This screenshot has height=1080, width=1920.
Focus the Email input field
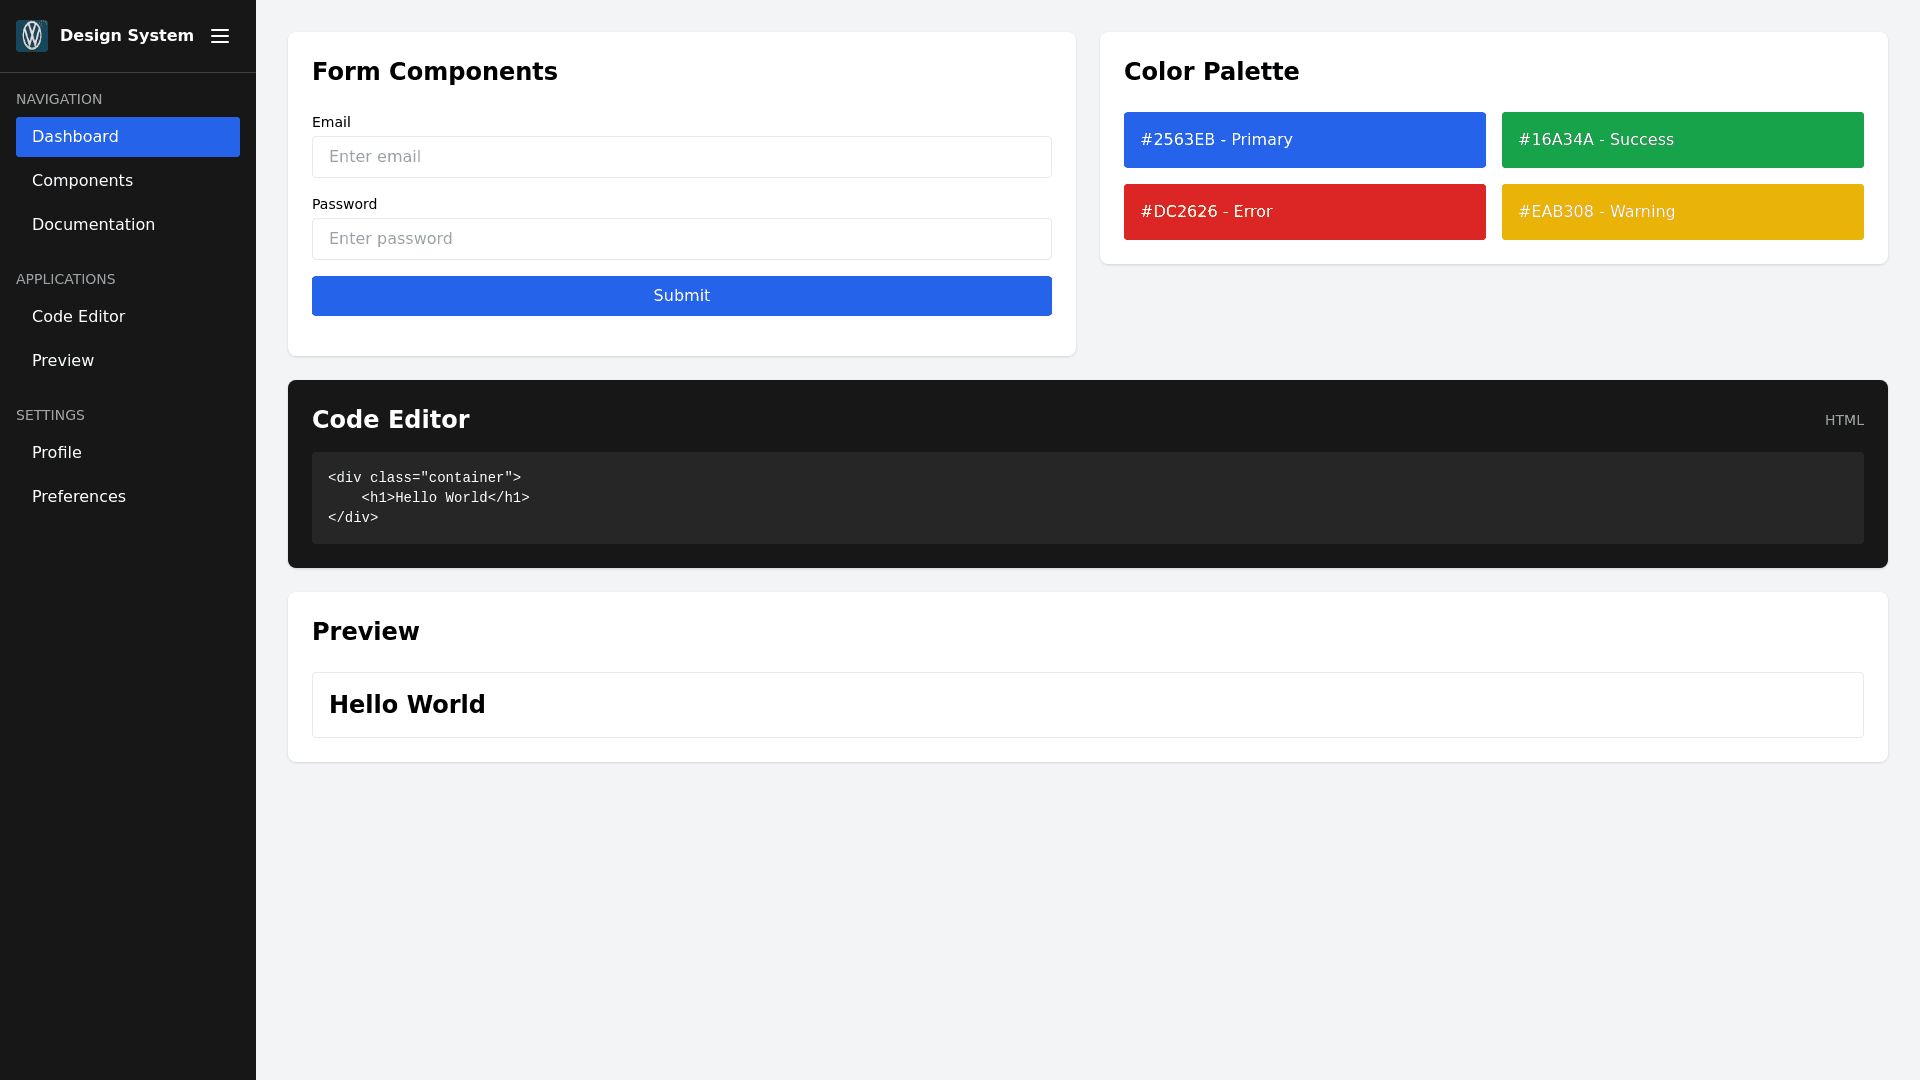[x=682, y=157]
